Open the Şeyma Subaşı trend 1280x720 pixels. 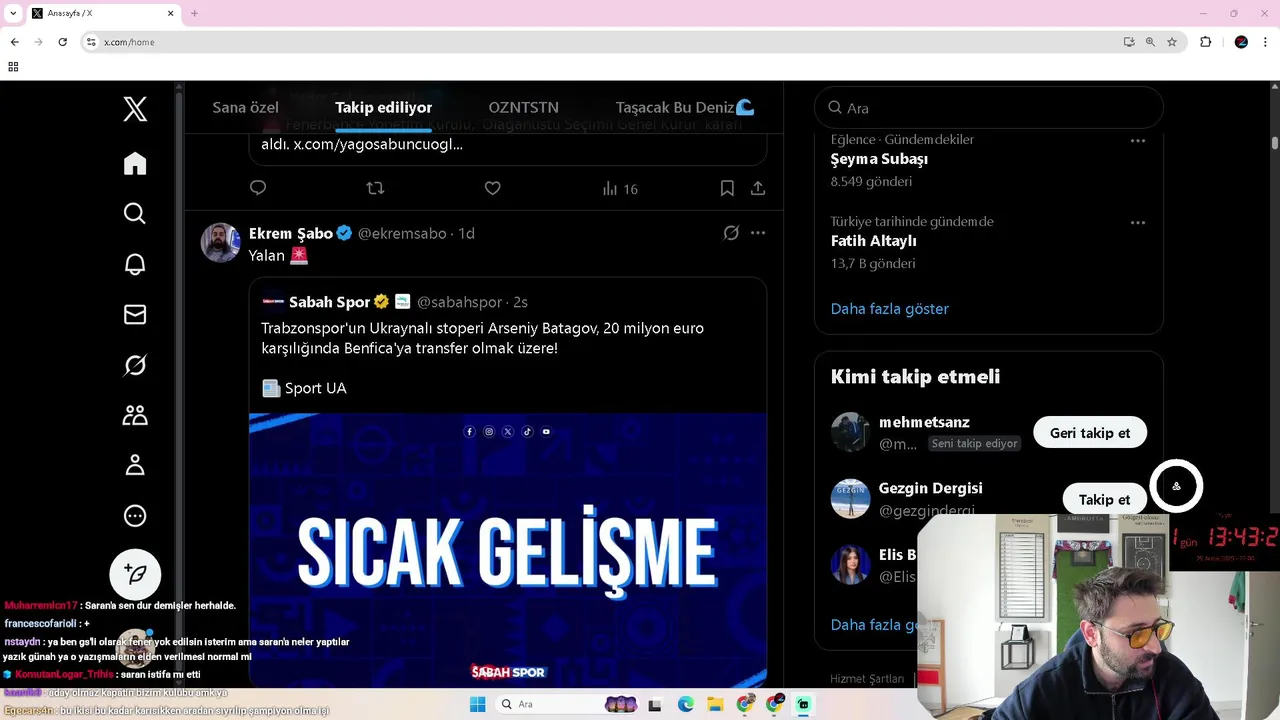(879, 159)
